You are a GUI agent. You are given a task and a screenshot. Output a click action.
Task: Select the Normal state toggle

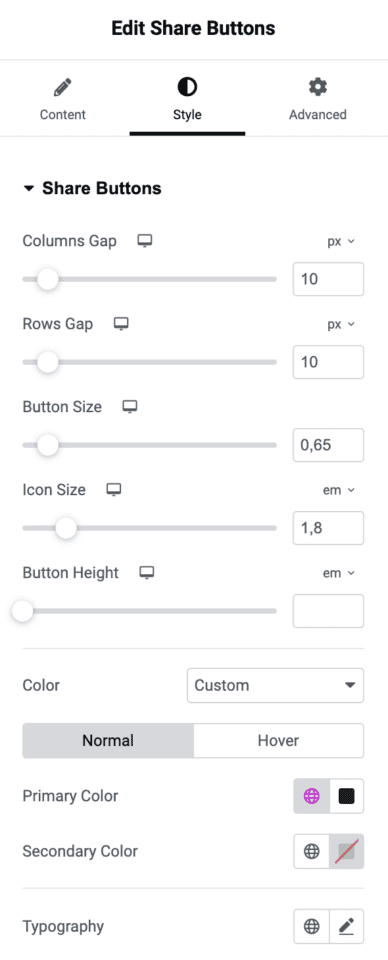pyautogui.click(x=108, y=740)
